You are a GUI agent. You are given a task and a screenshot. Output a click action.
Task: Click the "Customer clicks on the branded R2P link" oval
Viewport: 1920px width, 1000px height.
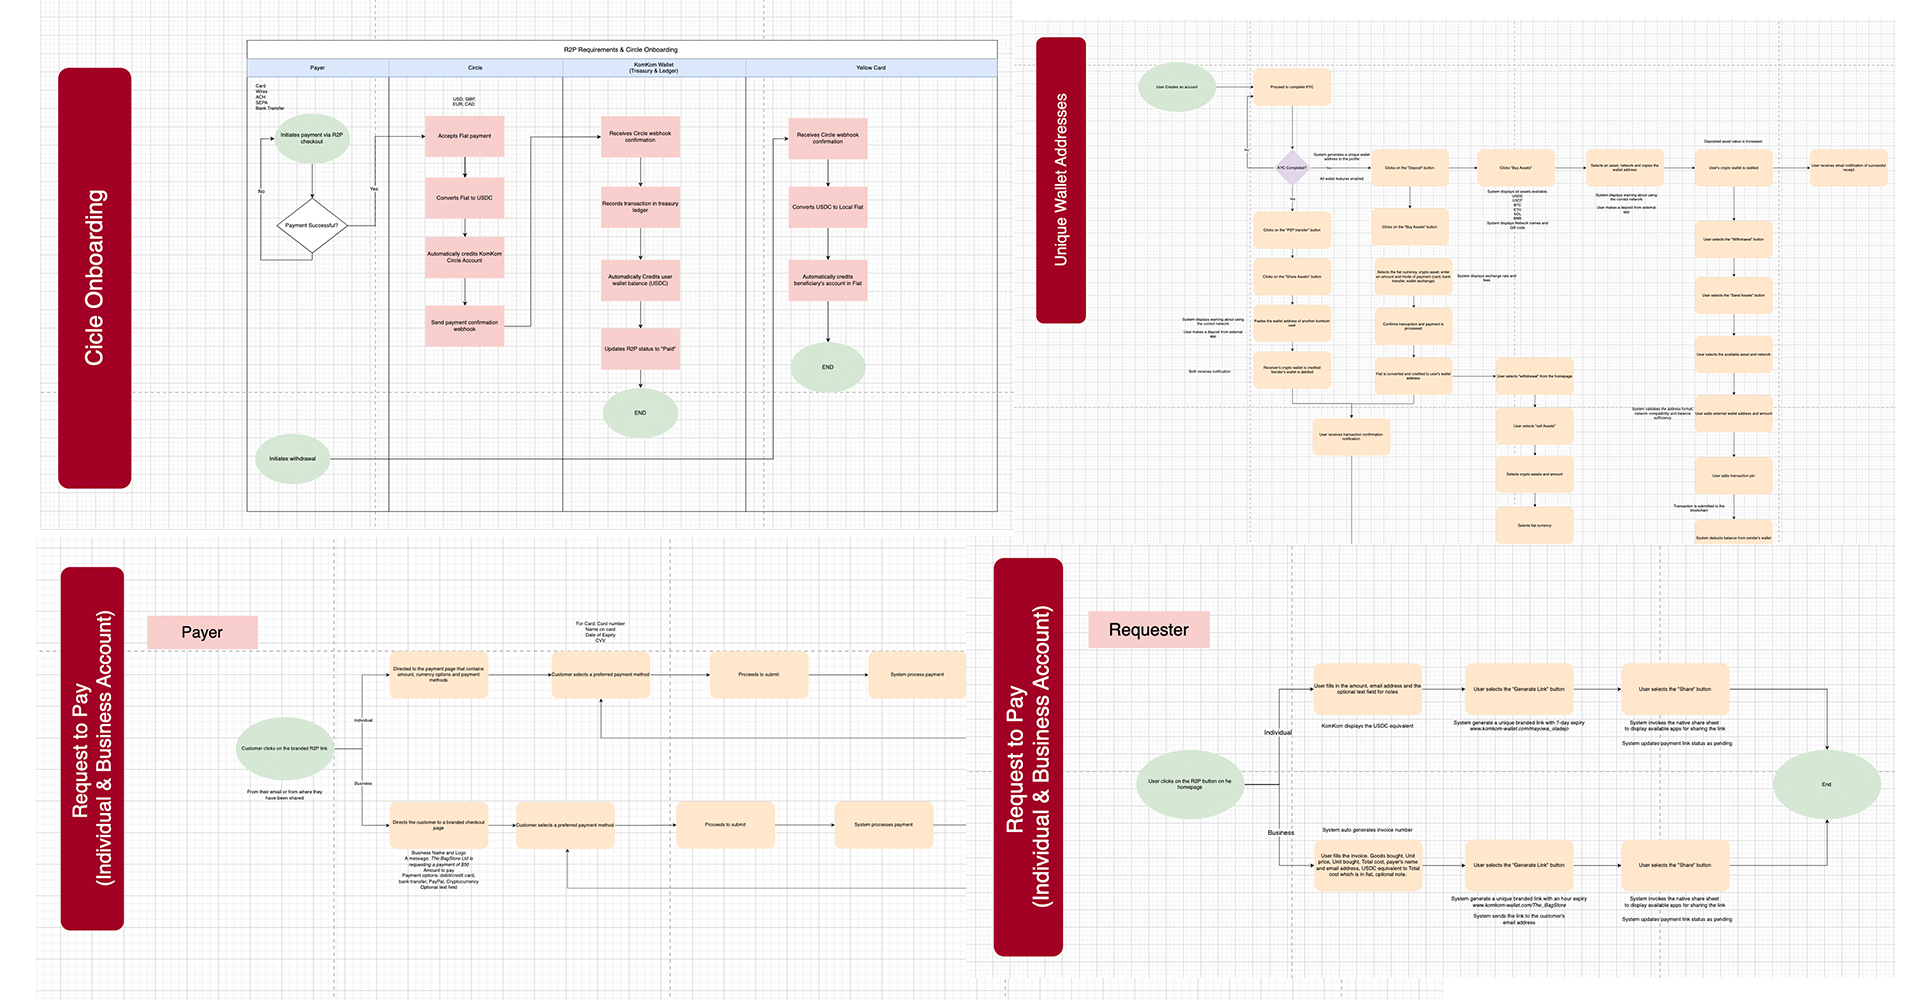[283, 746]
